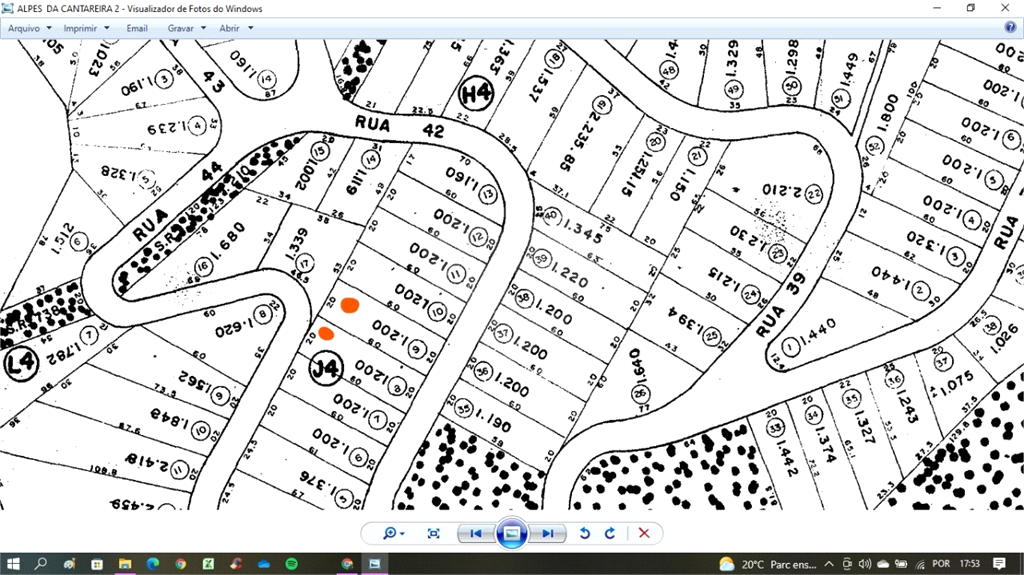1024x575 pixels.
Task: Click the actual size fit button
Action: coord(433,534)
